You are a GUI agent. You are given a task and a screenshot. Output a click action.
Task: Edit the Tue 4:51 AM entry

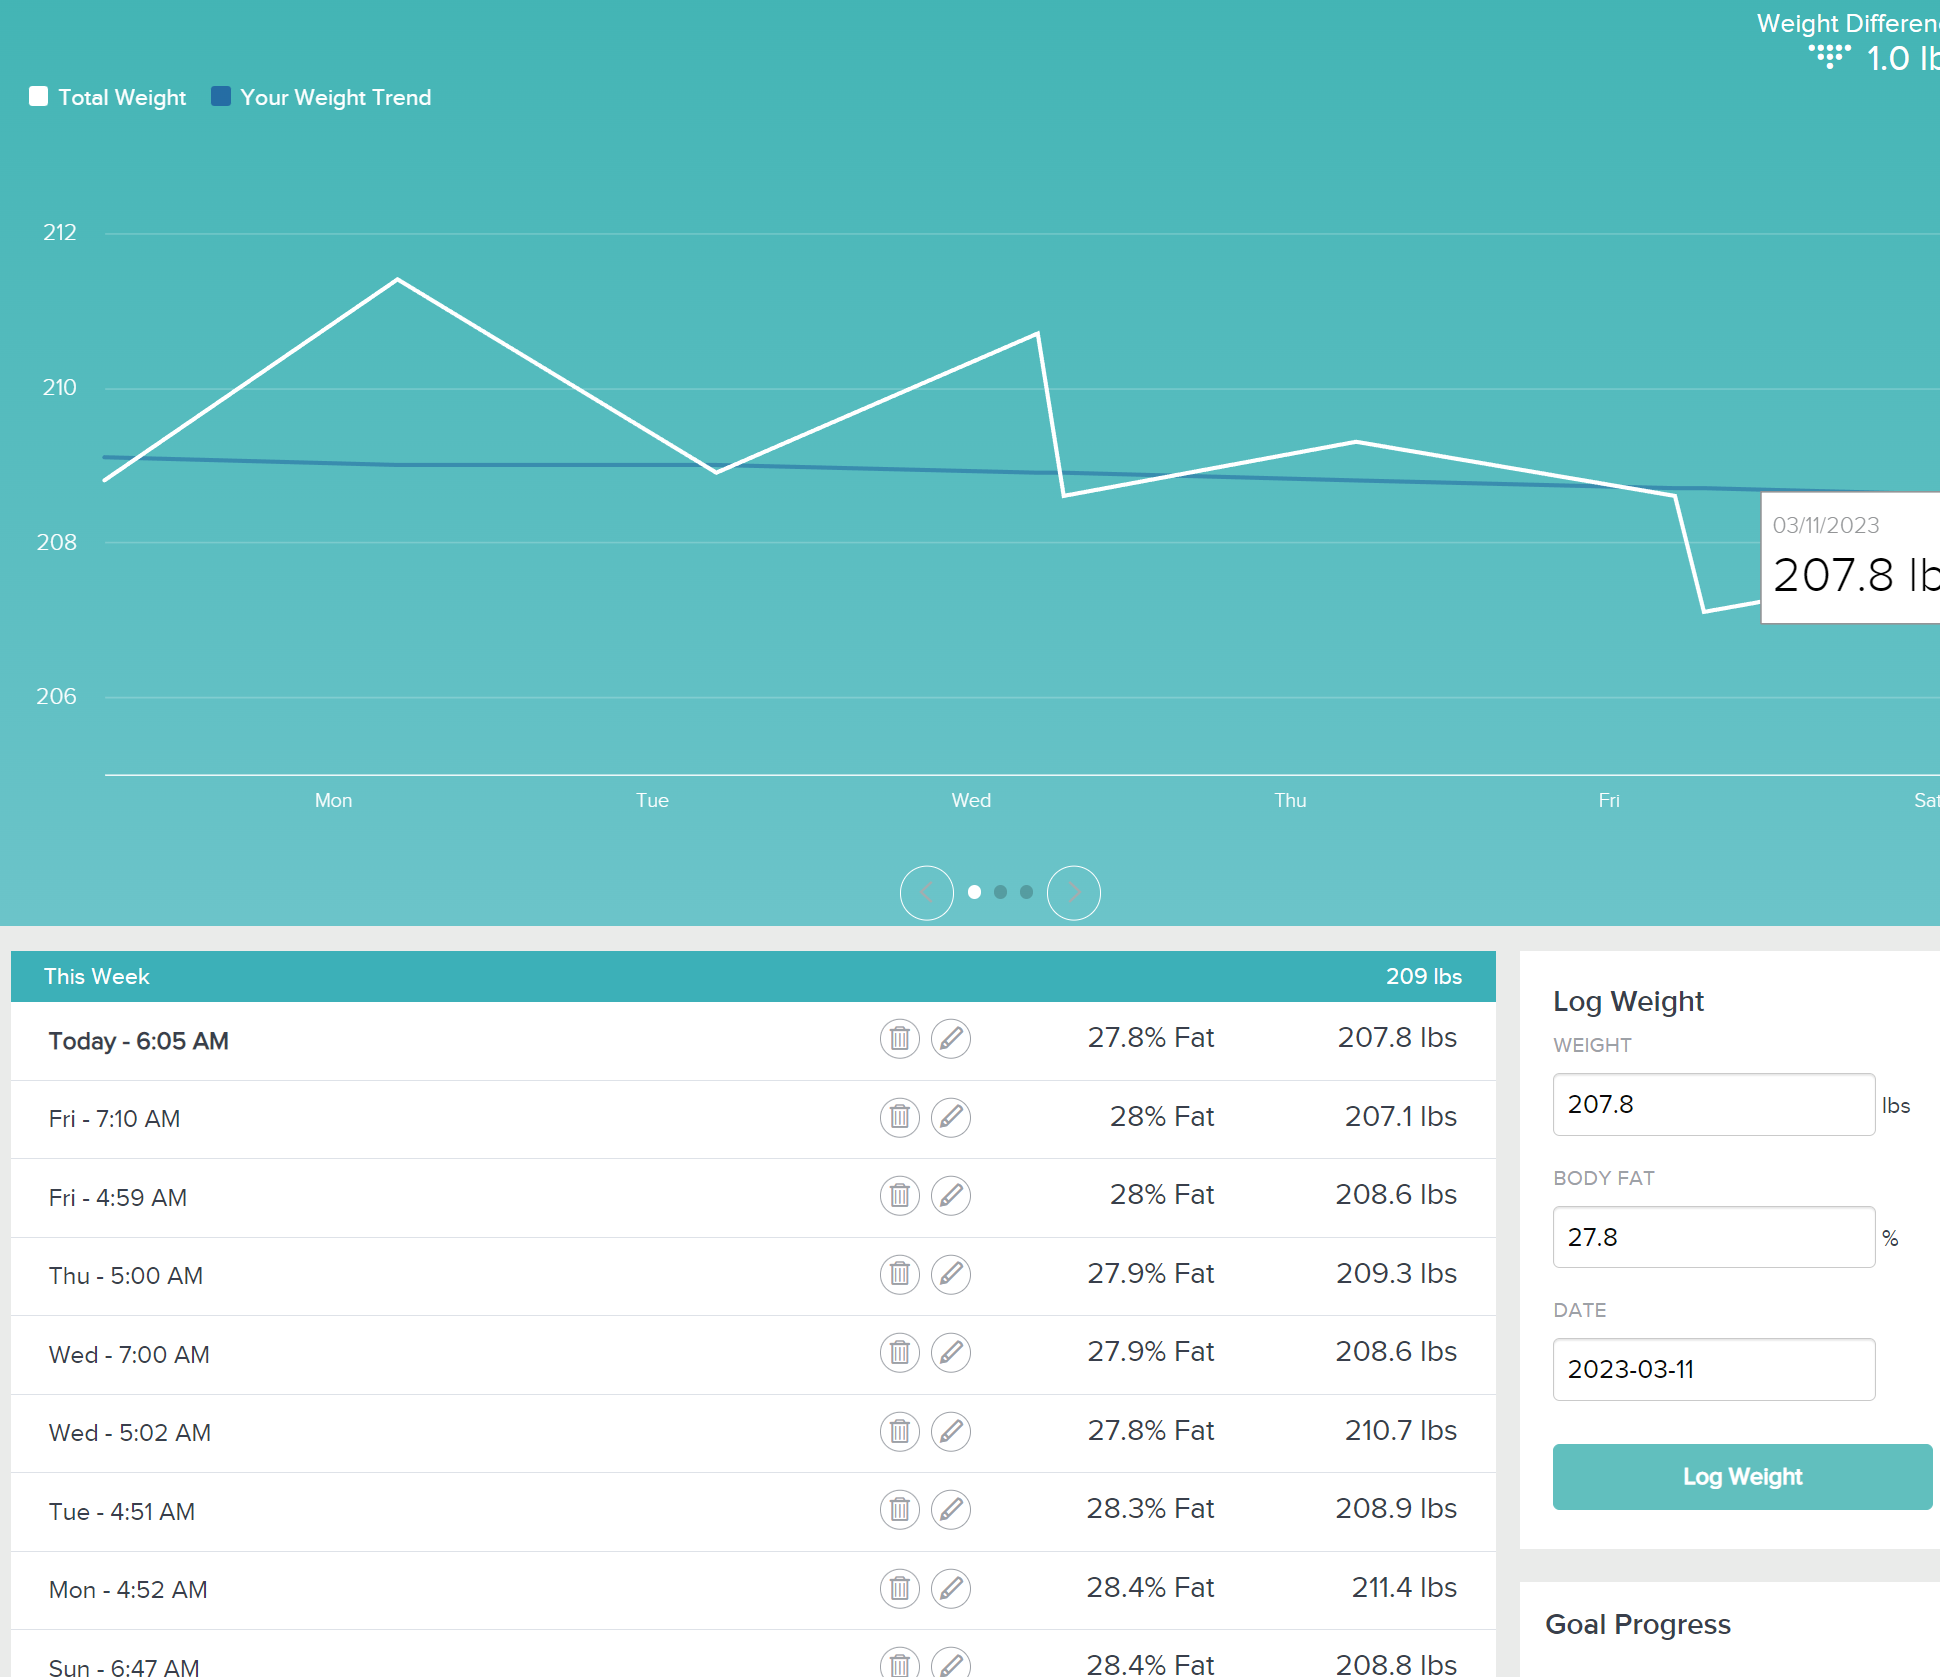[x=950, y=1509]
